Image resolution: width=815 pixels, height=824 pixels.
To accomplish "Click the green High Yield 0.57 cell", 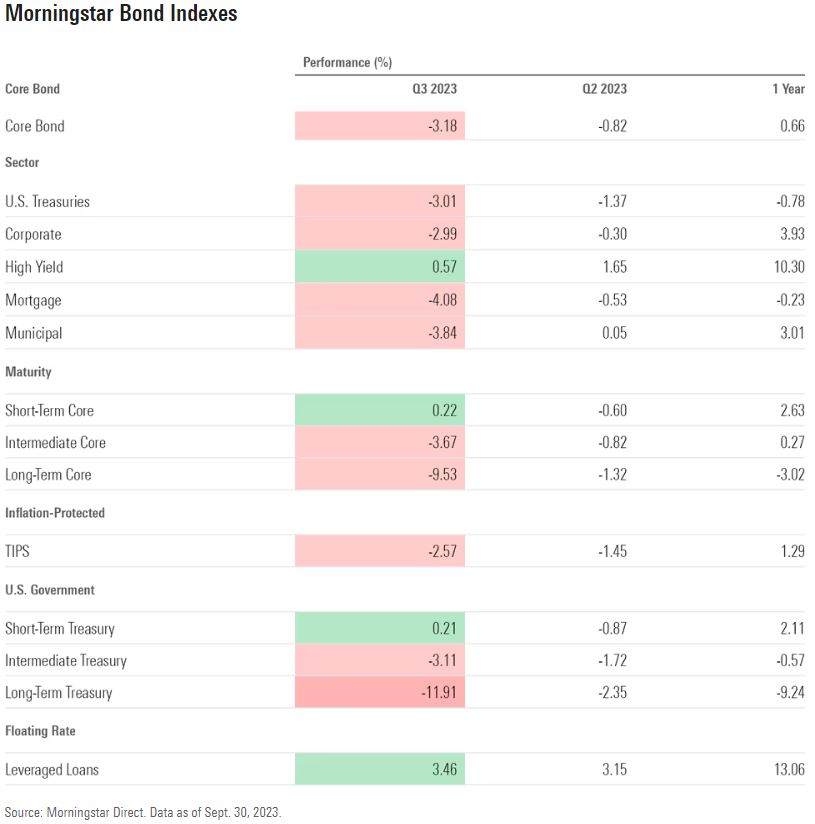I will tap(380, 267).
